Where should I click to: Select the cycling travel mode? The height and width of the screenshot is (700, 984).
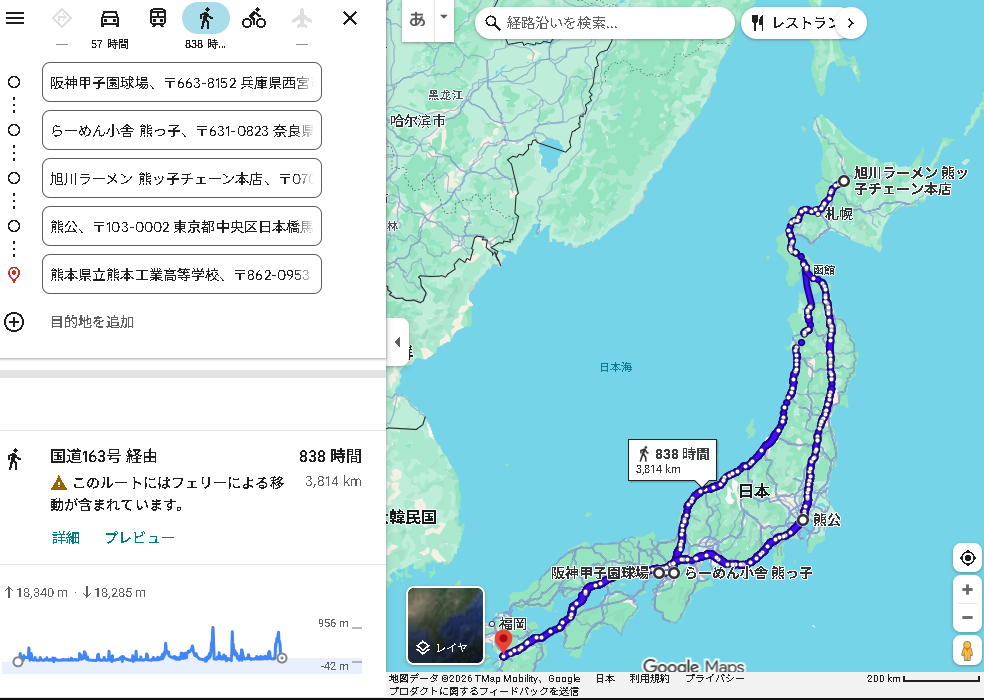tap(254, 18)
